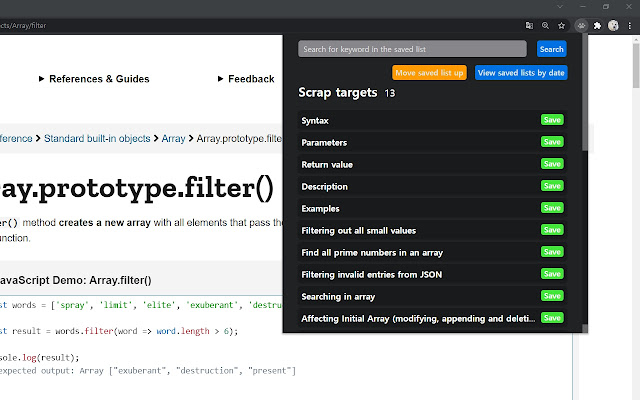Viewport: 640px width, 400px height.
Task: Save Filtering out all small values
Action: pos(552,230)
